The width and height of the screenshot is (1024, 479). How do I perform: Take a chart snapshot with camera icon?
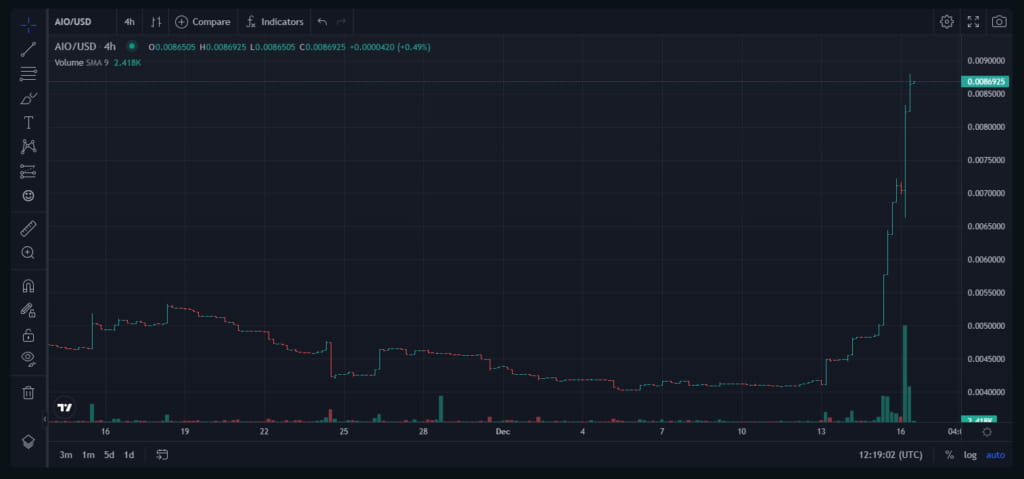pos(999,22)
